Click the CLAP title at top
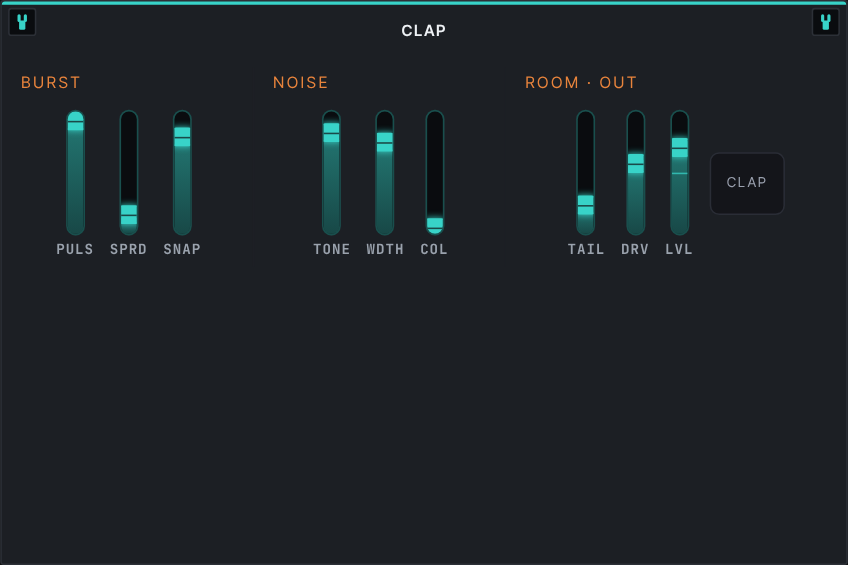The height and width of the screenshot is (565, 848). pyautogui.click(x=423, y=31)
